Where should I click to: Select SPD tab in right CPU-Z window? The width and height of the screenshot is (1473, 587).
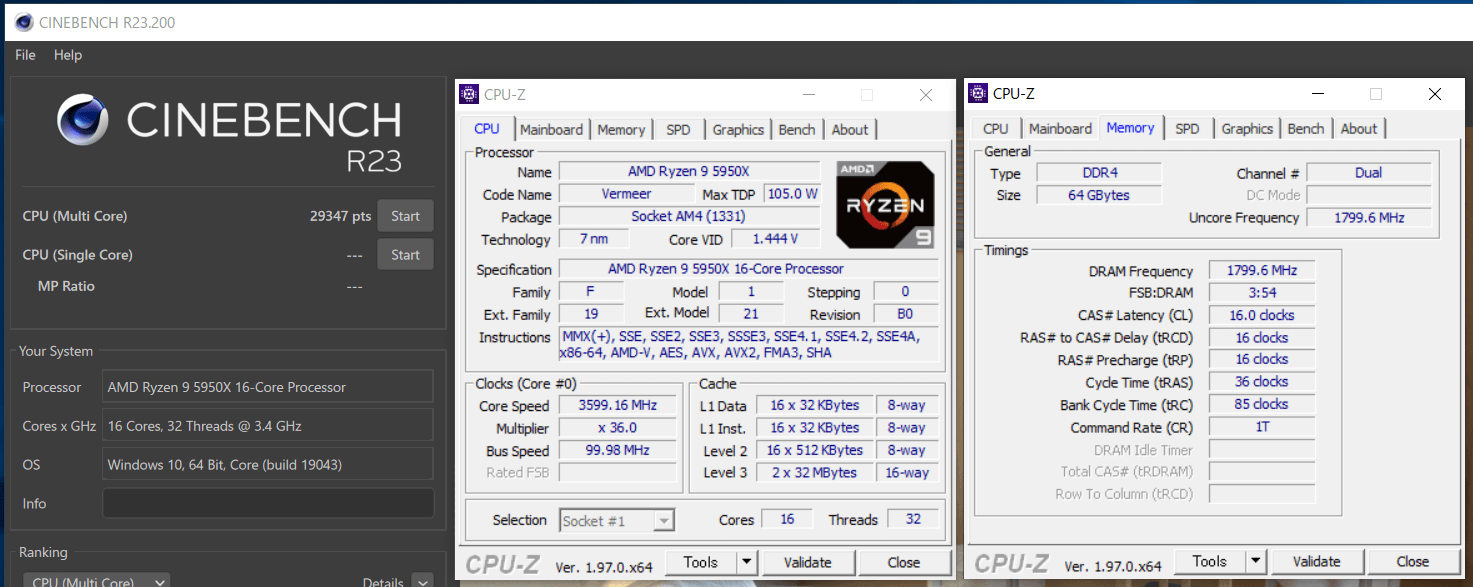pyautogui.click(x=1187, y=128)
